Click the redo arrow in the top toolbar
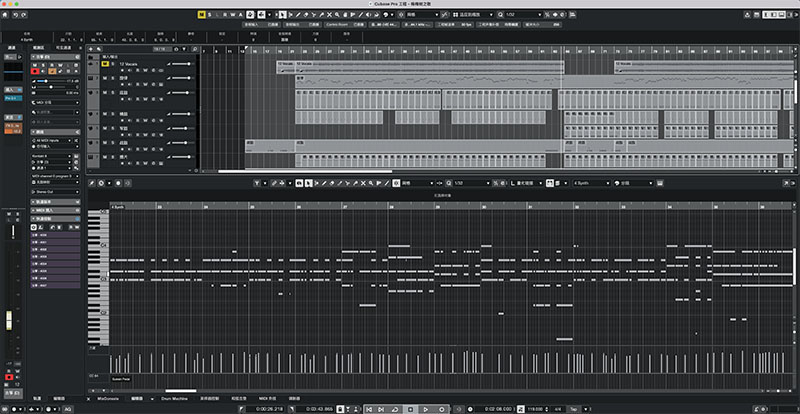Image resolution: width=800 pixels, height=414 pixels. 23,15
